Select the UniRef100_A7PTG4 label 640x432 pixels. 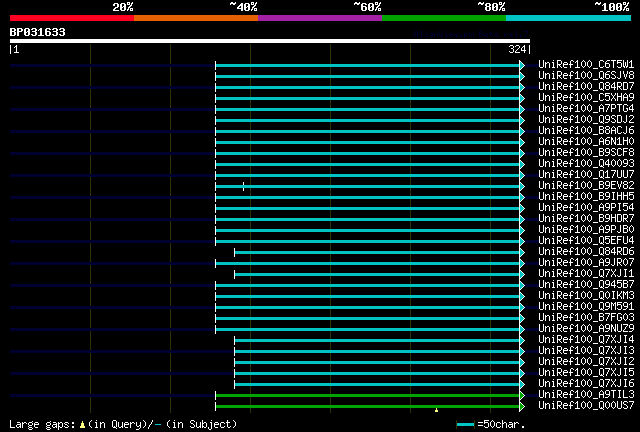586,108
